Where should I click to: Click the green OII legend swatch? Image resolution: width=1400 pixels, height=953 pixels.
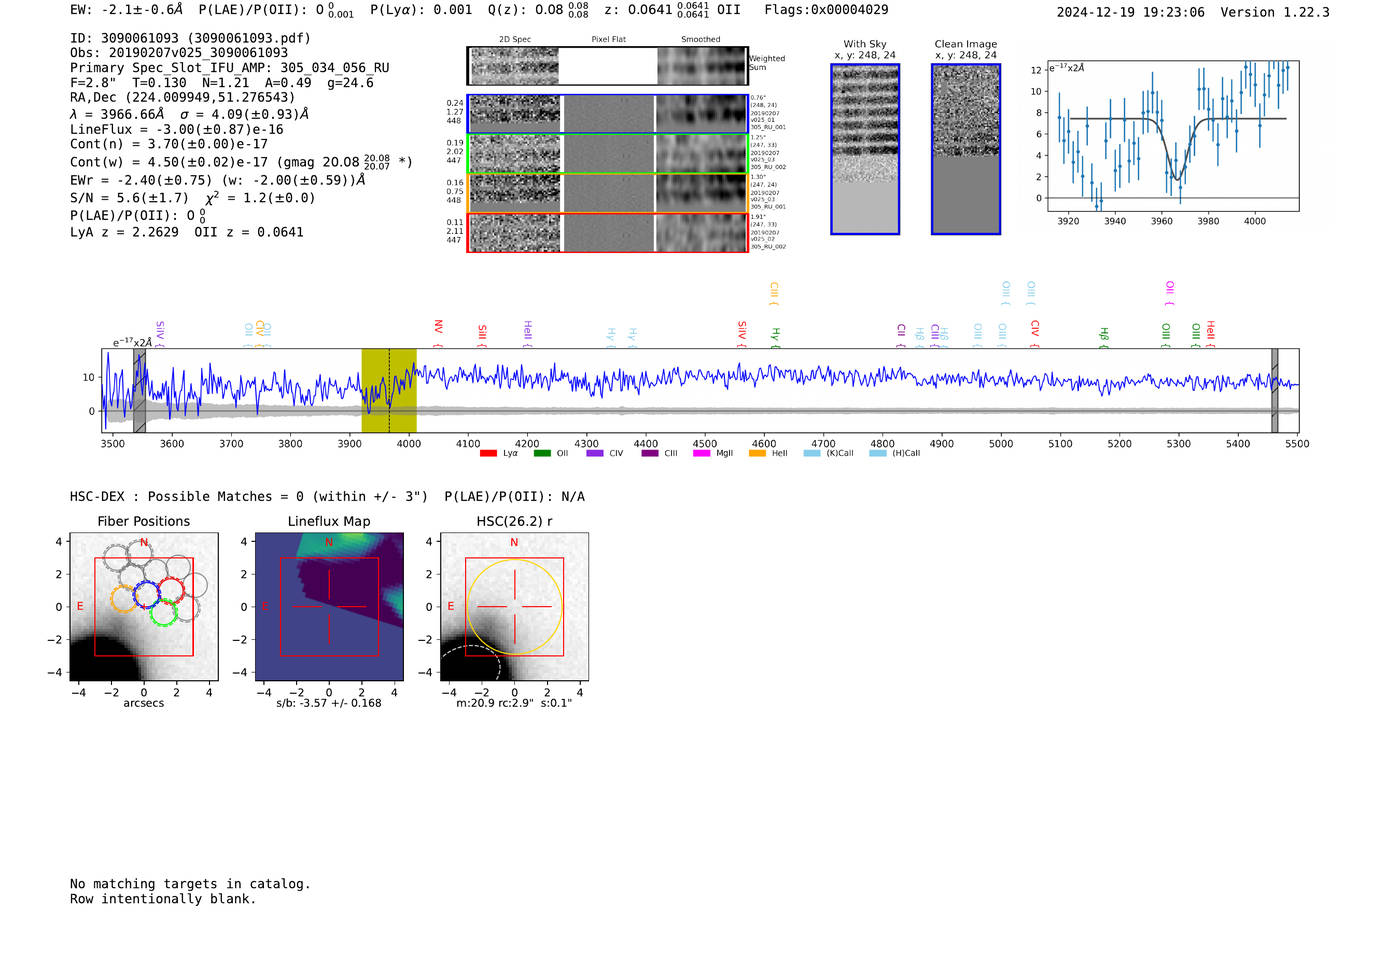tap(542, 454)
